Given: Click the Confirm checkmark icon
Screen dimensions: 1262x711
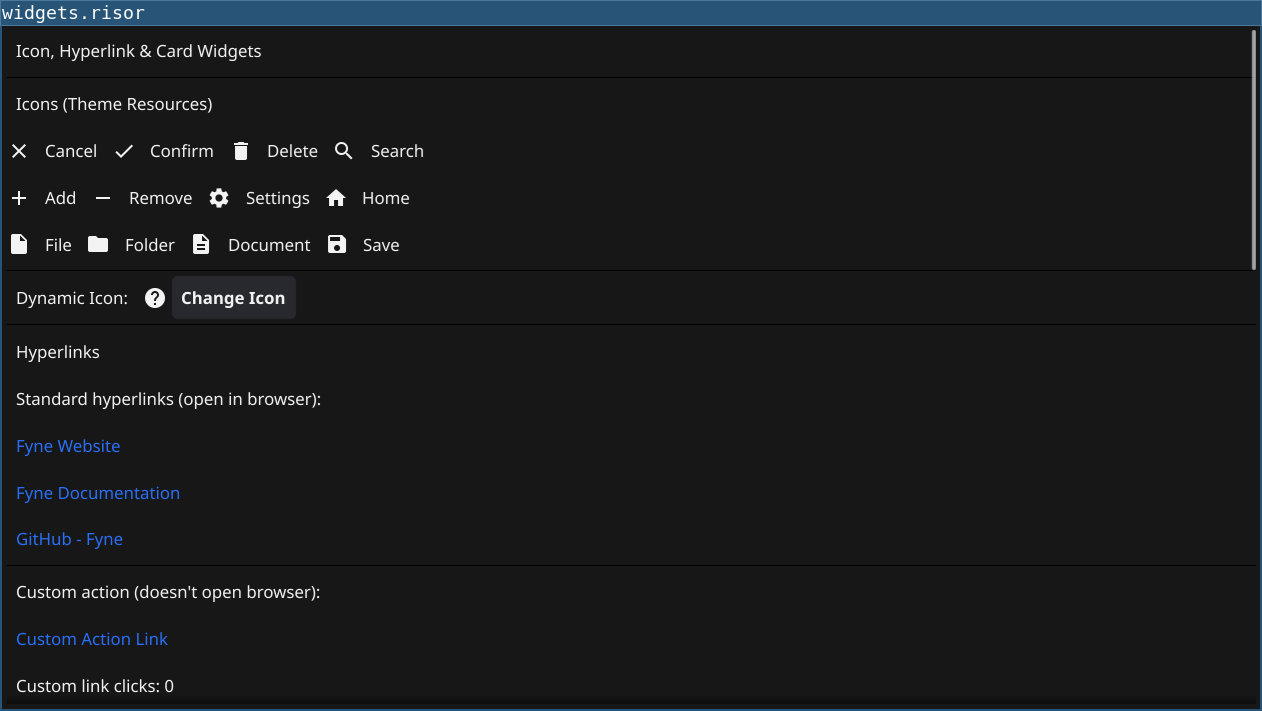Looking at the screenshot, I should coord(124,151).
